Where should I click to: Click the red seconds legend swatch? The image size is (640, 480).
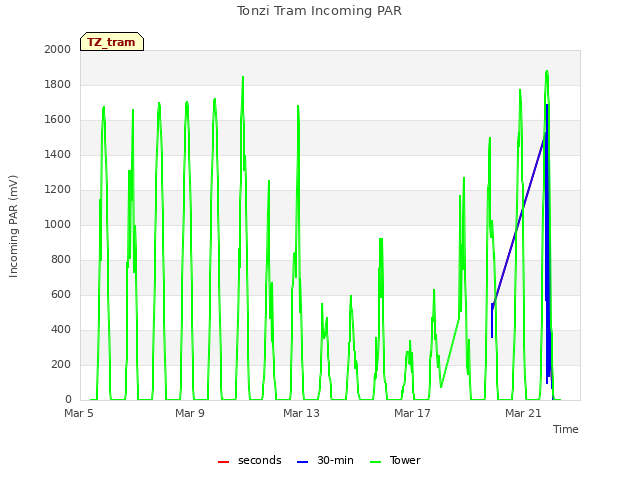(223, 462)
